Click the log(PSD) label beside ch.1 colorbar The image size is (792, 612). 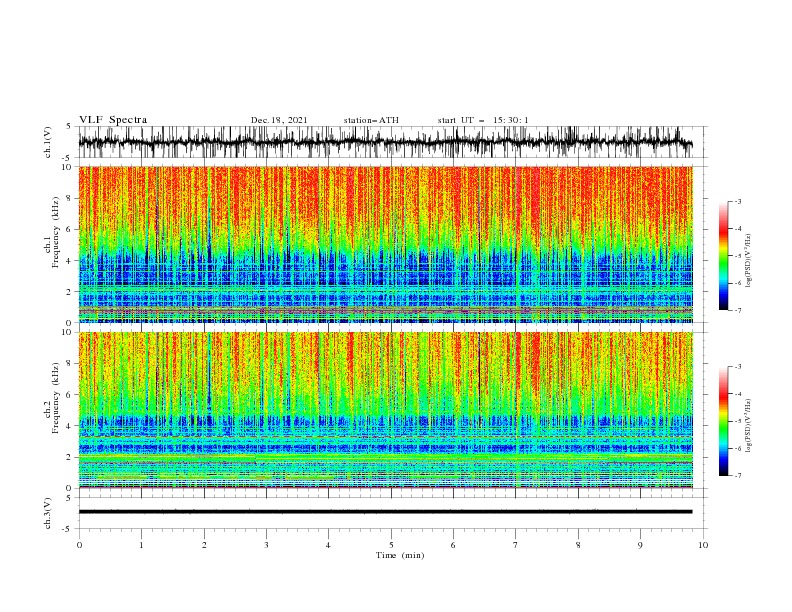748,261
